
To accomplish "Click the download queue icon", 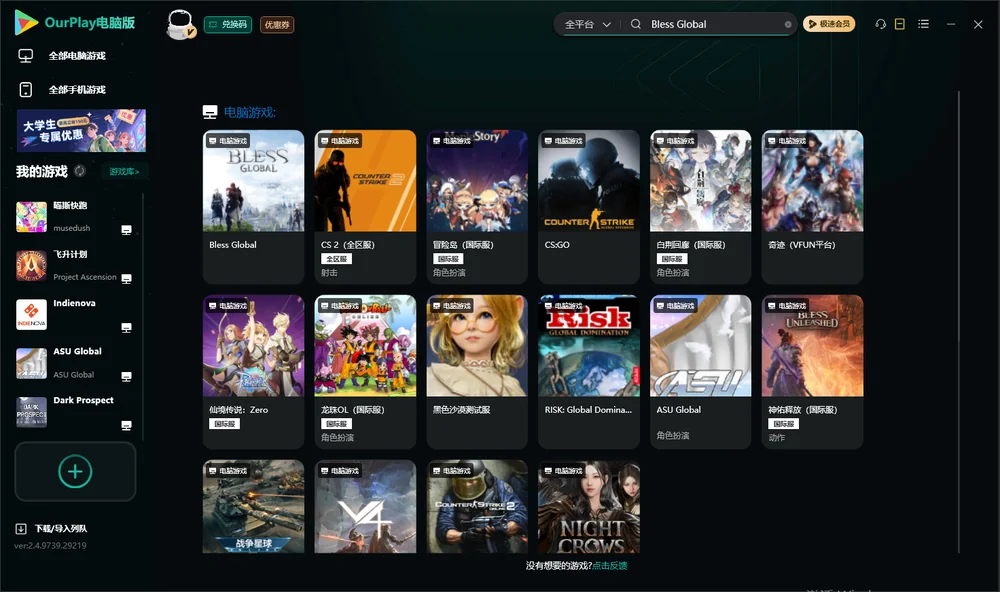I will (x=21, y=529).
